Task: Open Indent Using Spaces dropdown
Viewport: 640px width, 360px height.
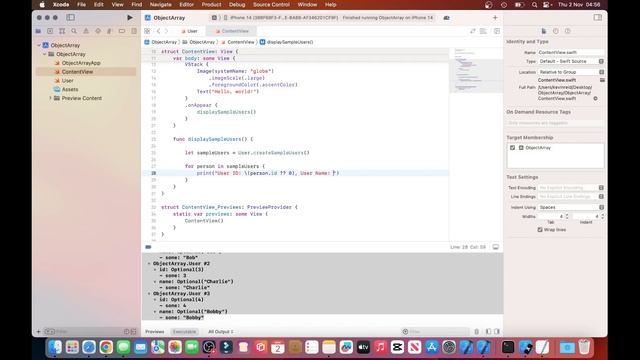Action: coord(571,207)
